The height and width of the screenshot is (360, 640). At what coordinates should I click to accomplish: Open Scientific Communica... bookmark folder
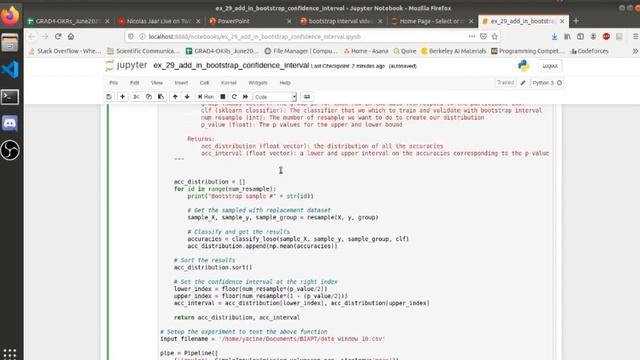(x=143, y=51)
